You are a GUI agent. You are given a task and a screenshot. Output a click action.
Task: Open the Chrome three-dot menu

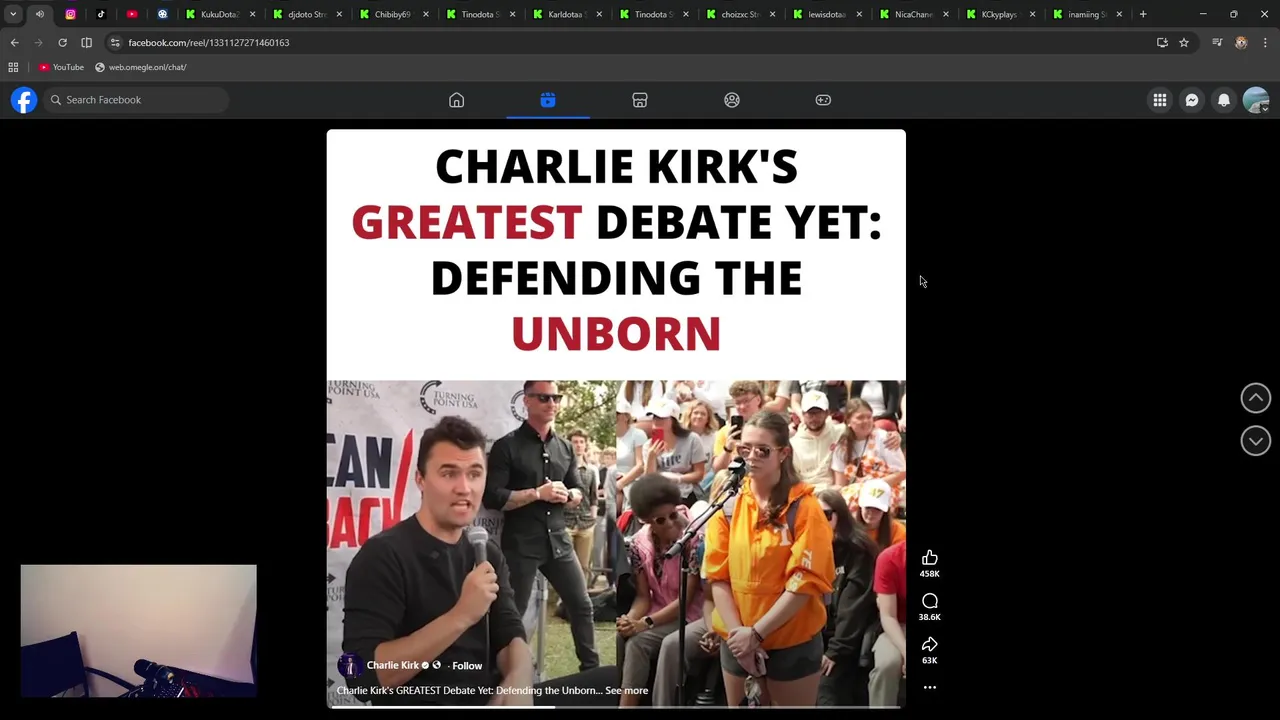[x=1265, y=43]
